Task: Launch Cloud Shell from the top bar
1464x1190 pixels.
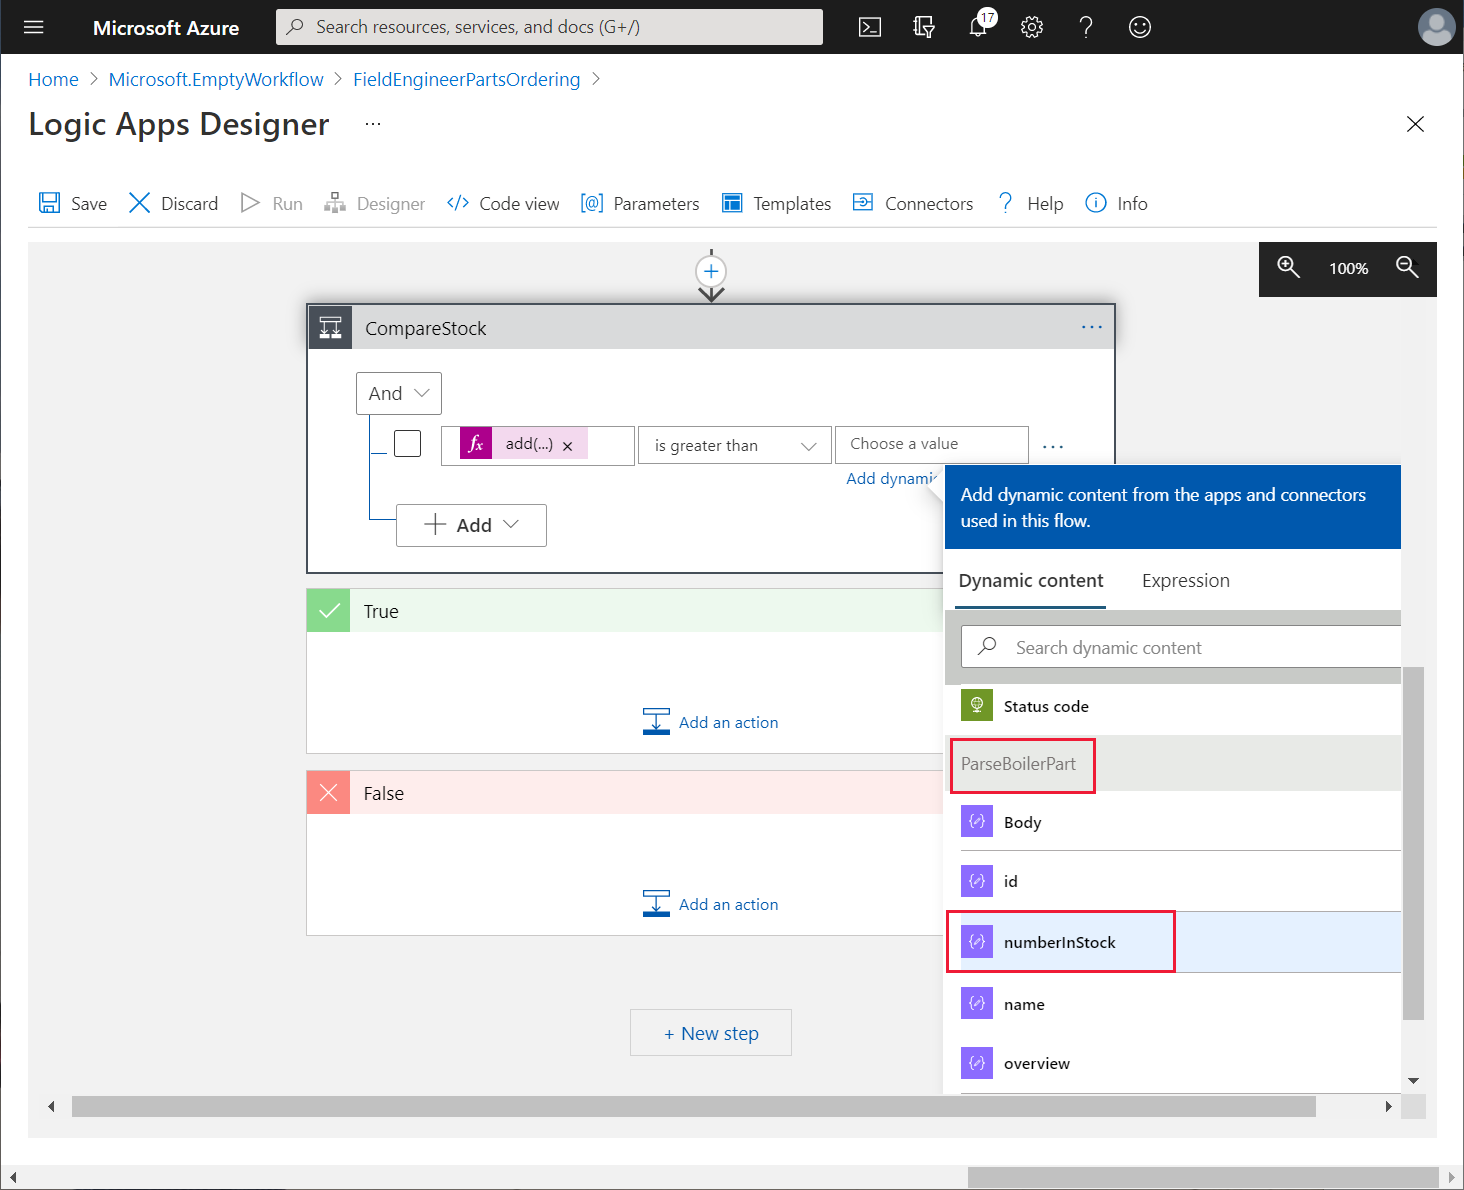Action: click(x=870, y=27)
